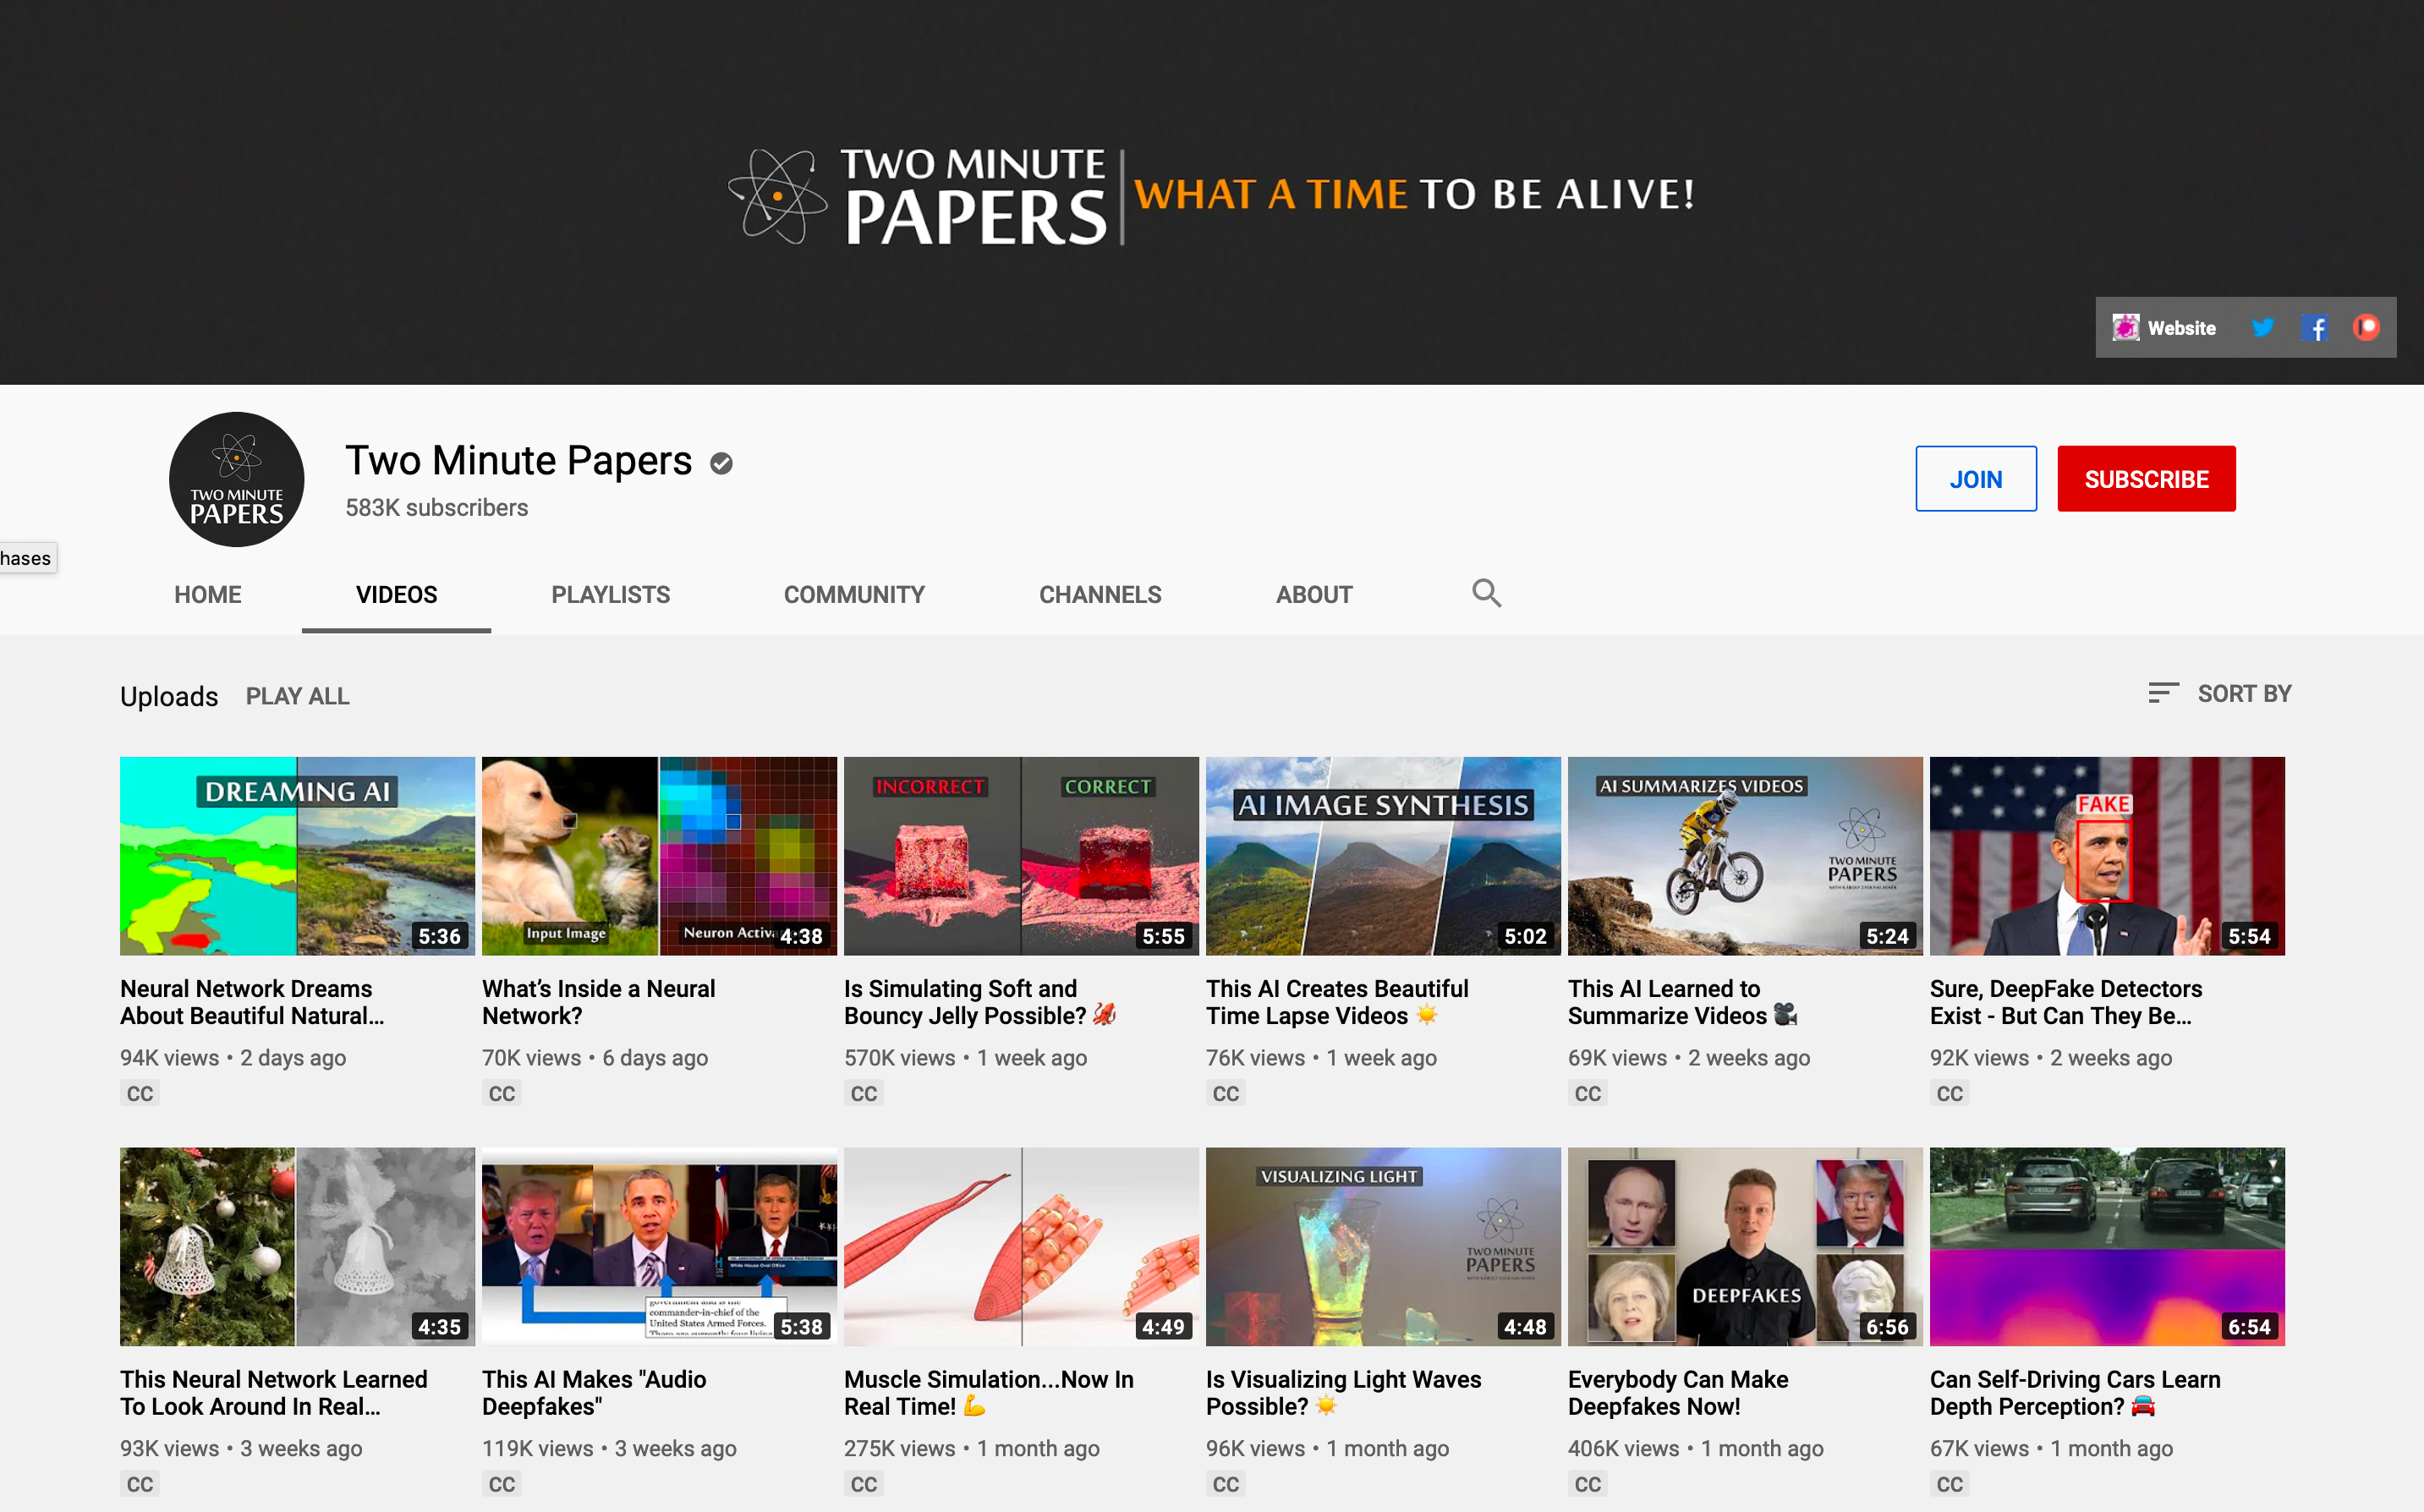
Task: Click title 'Muscle Simulation...Now In Real Time!'
Action: (989, 1392)
